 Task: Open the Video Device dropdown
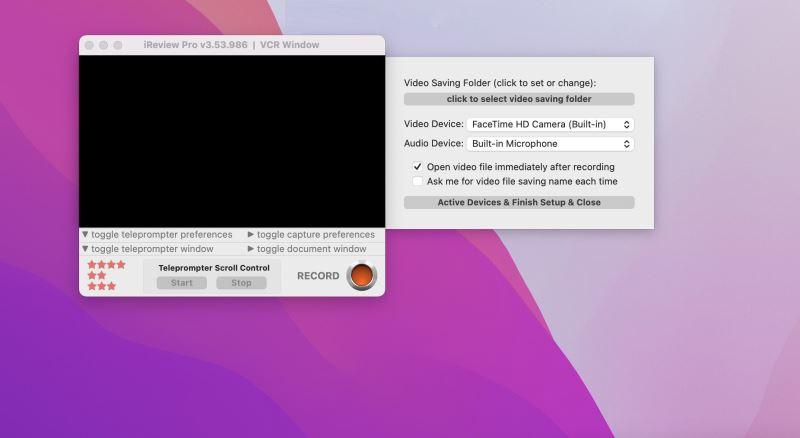pos(550,124)
